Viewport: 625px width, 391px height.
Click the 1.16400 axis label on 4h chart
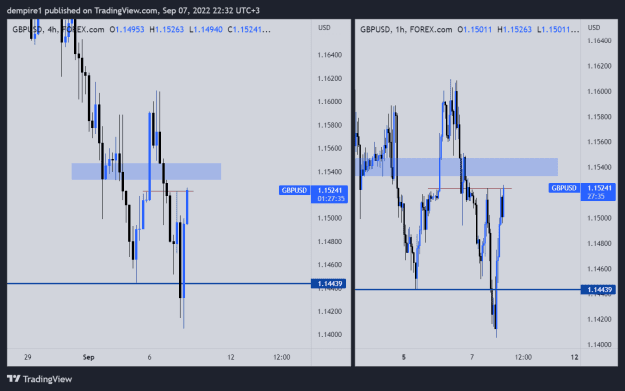point(330,55)
